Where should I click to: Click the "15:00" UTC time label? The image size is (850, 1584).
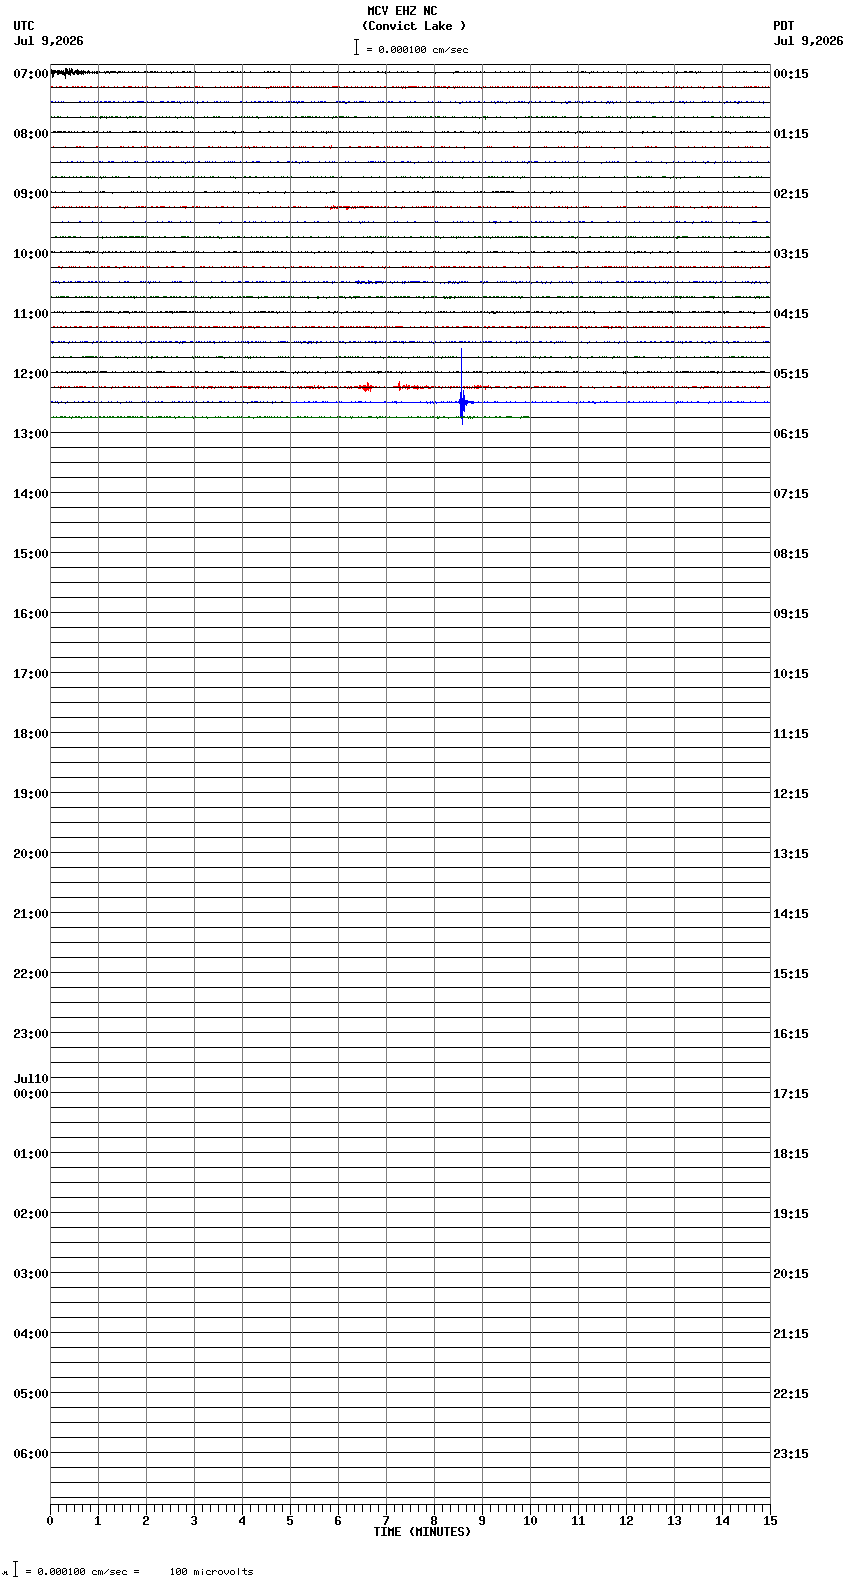pos(31,554)
